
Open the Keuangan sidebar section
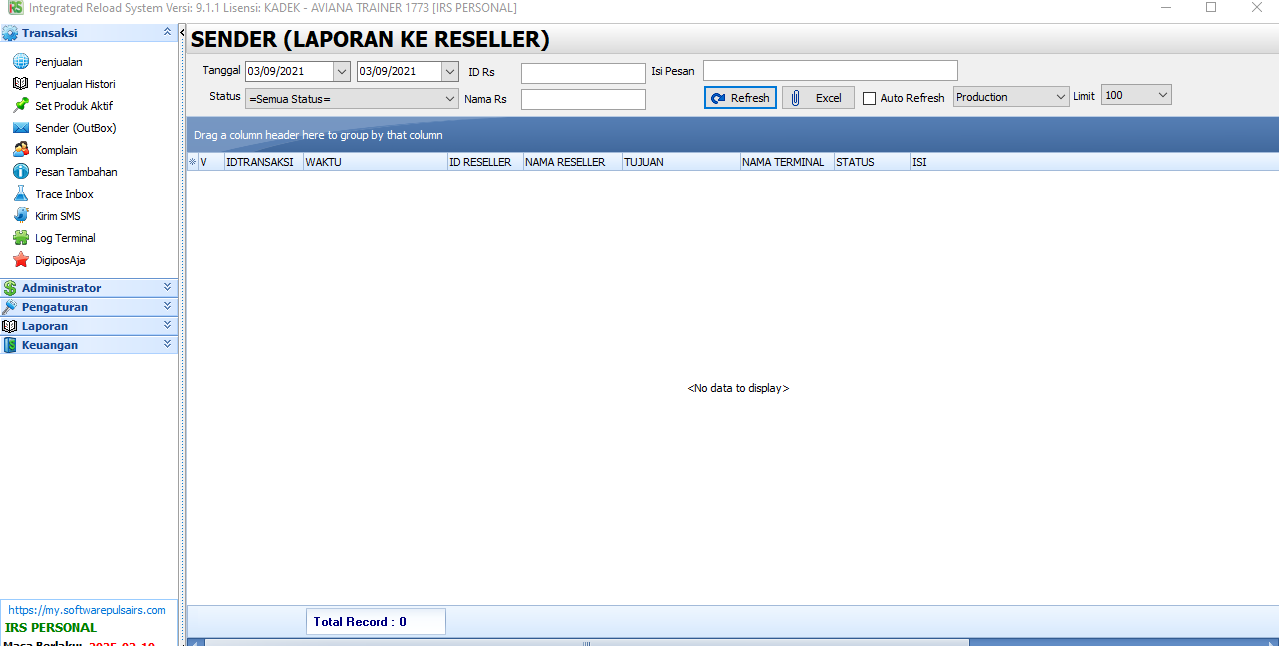pos(88,345)
